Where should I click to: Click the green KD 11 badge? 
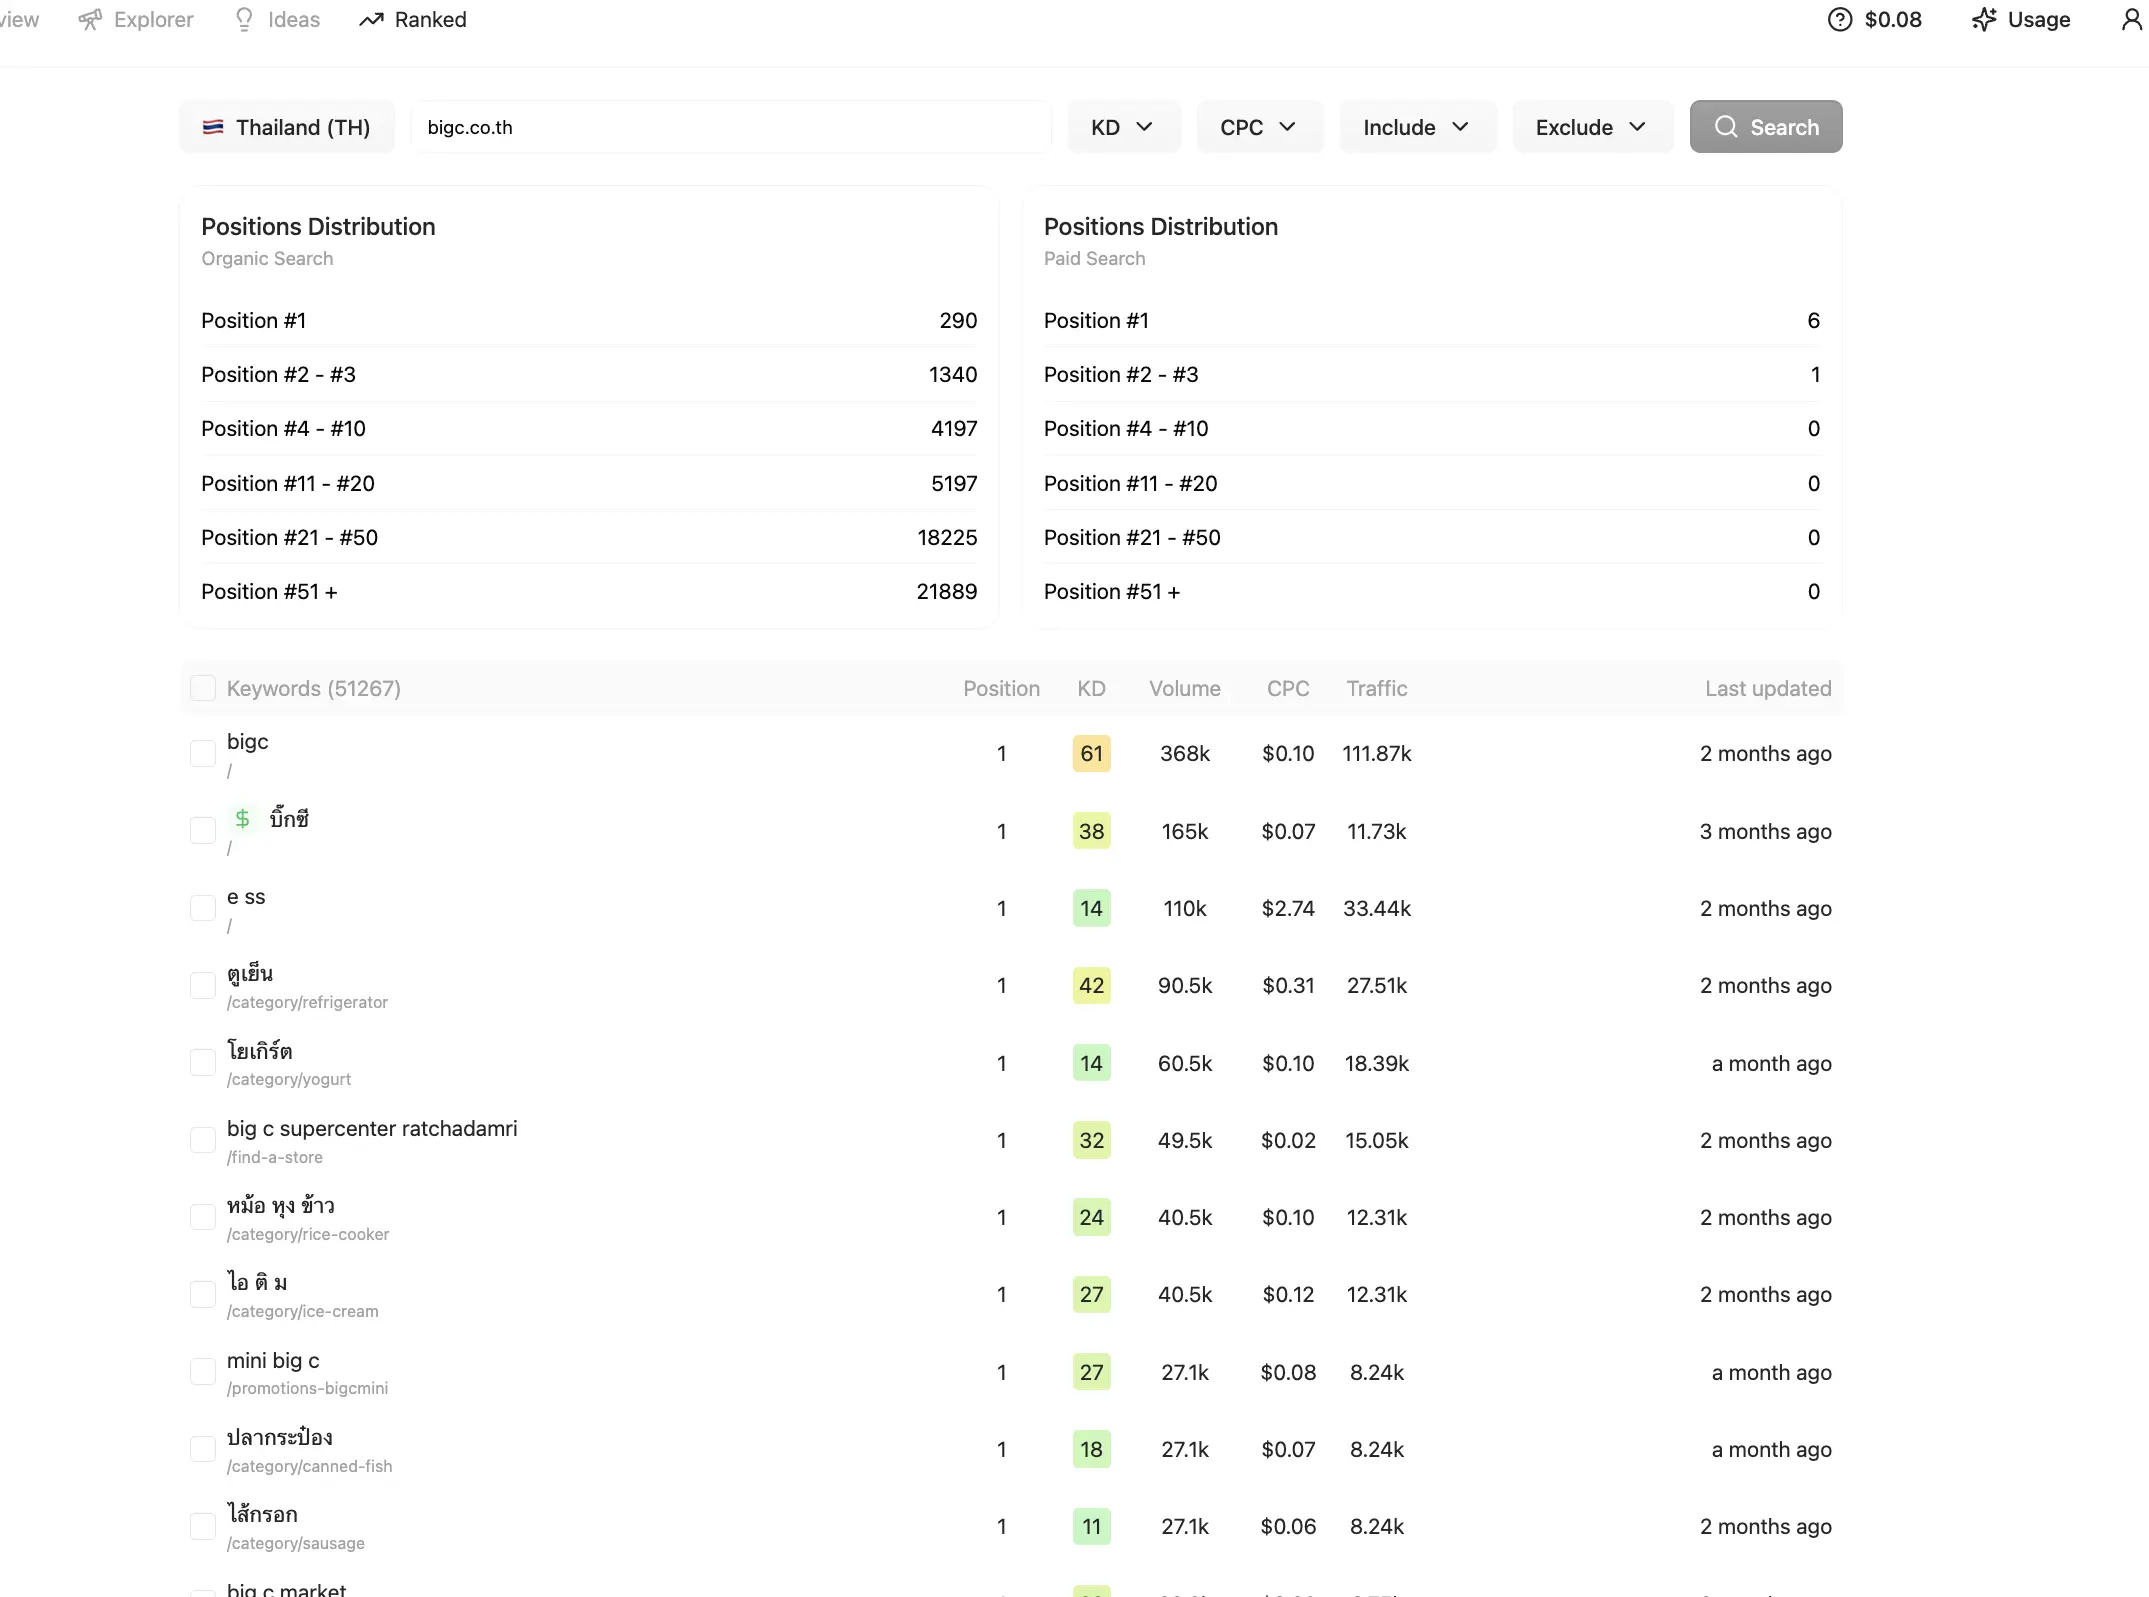point(1091,1526)
